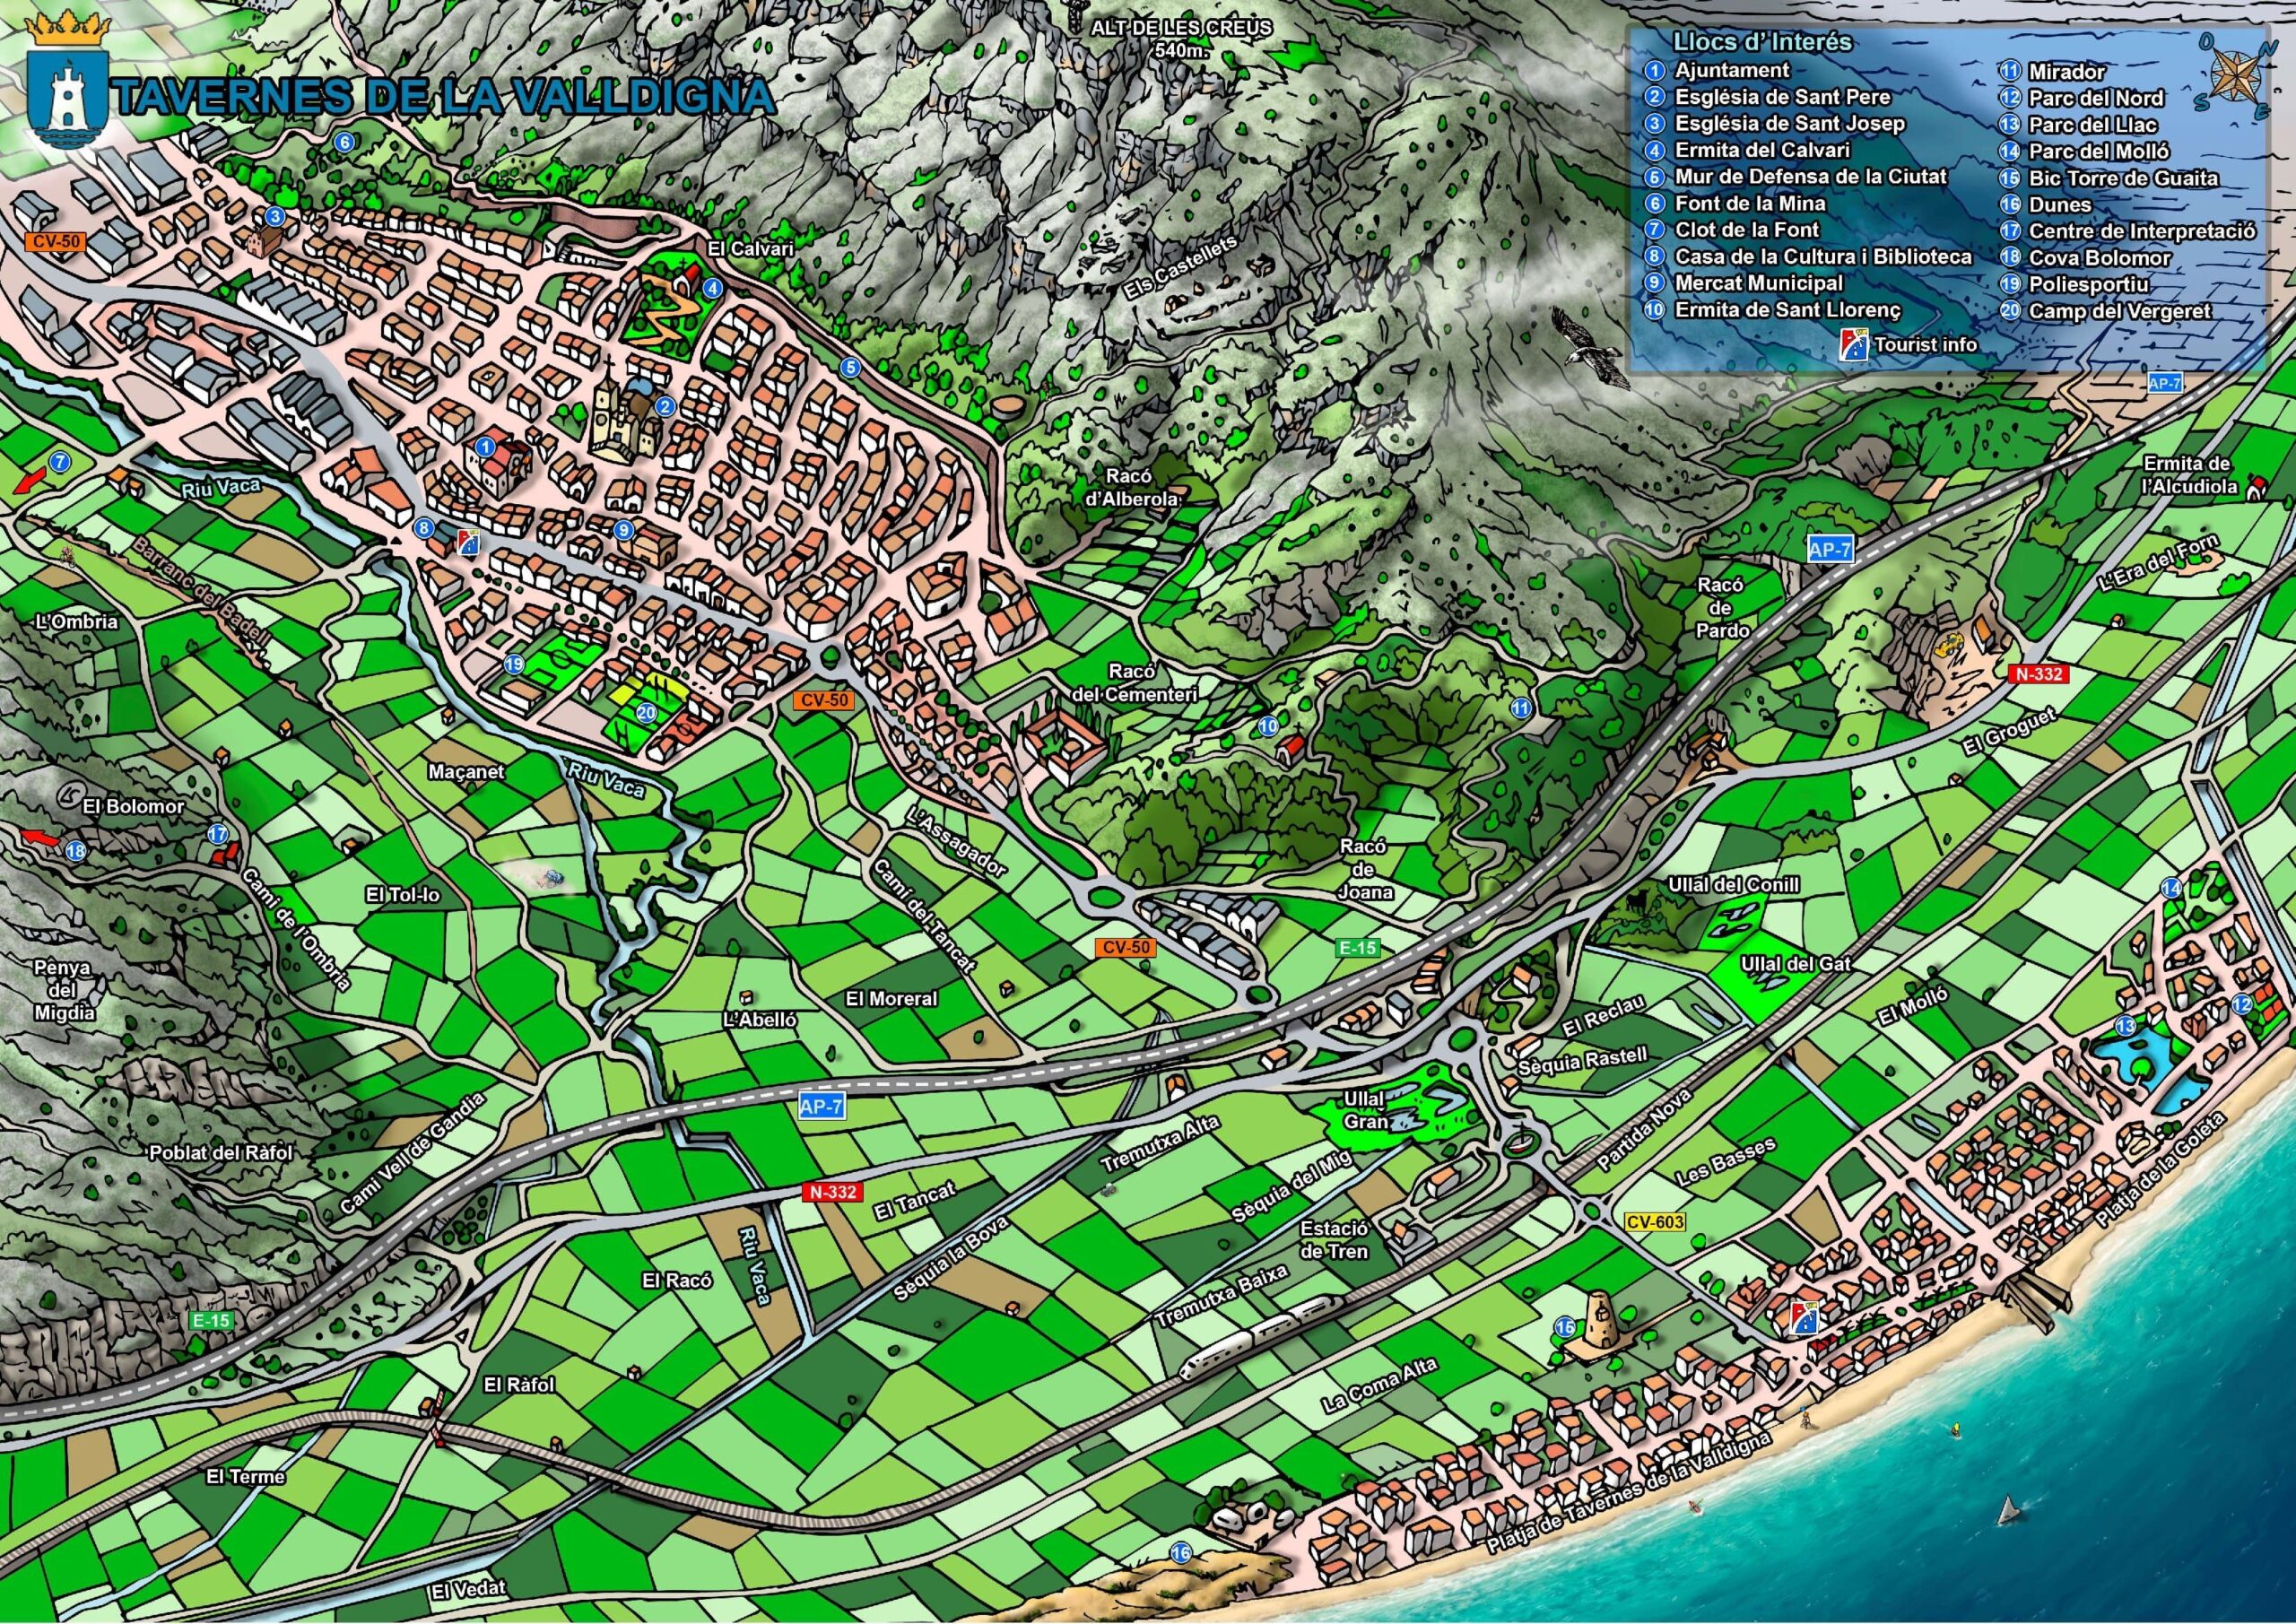Click map marker 7 beside the red arrow
This screenshot has height=1624, width=2296.
[x=60, y=462]
